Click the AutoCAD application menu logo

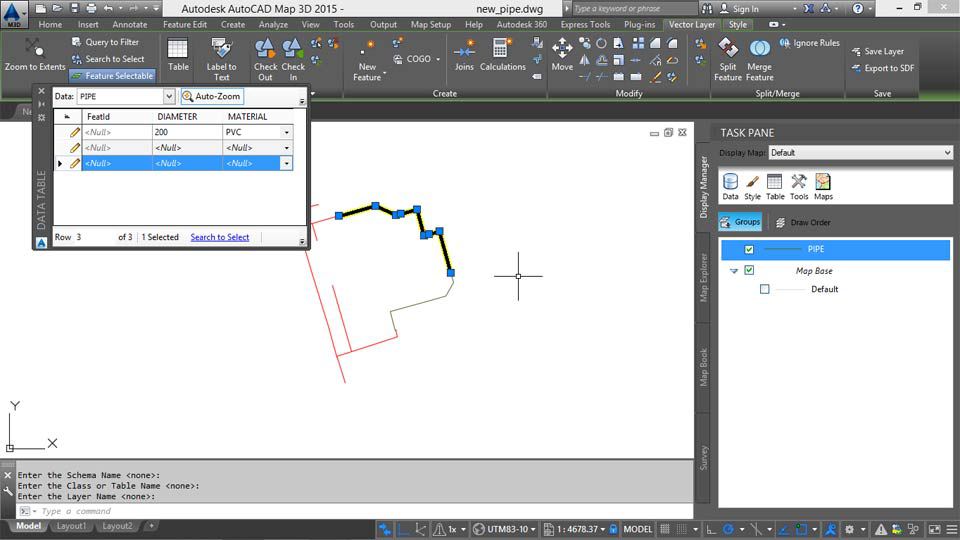[x=13, y=13]
